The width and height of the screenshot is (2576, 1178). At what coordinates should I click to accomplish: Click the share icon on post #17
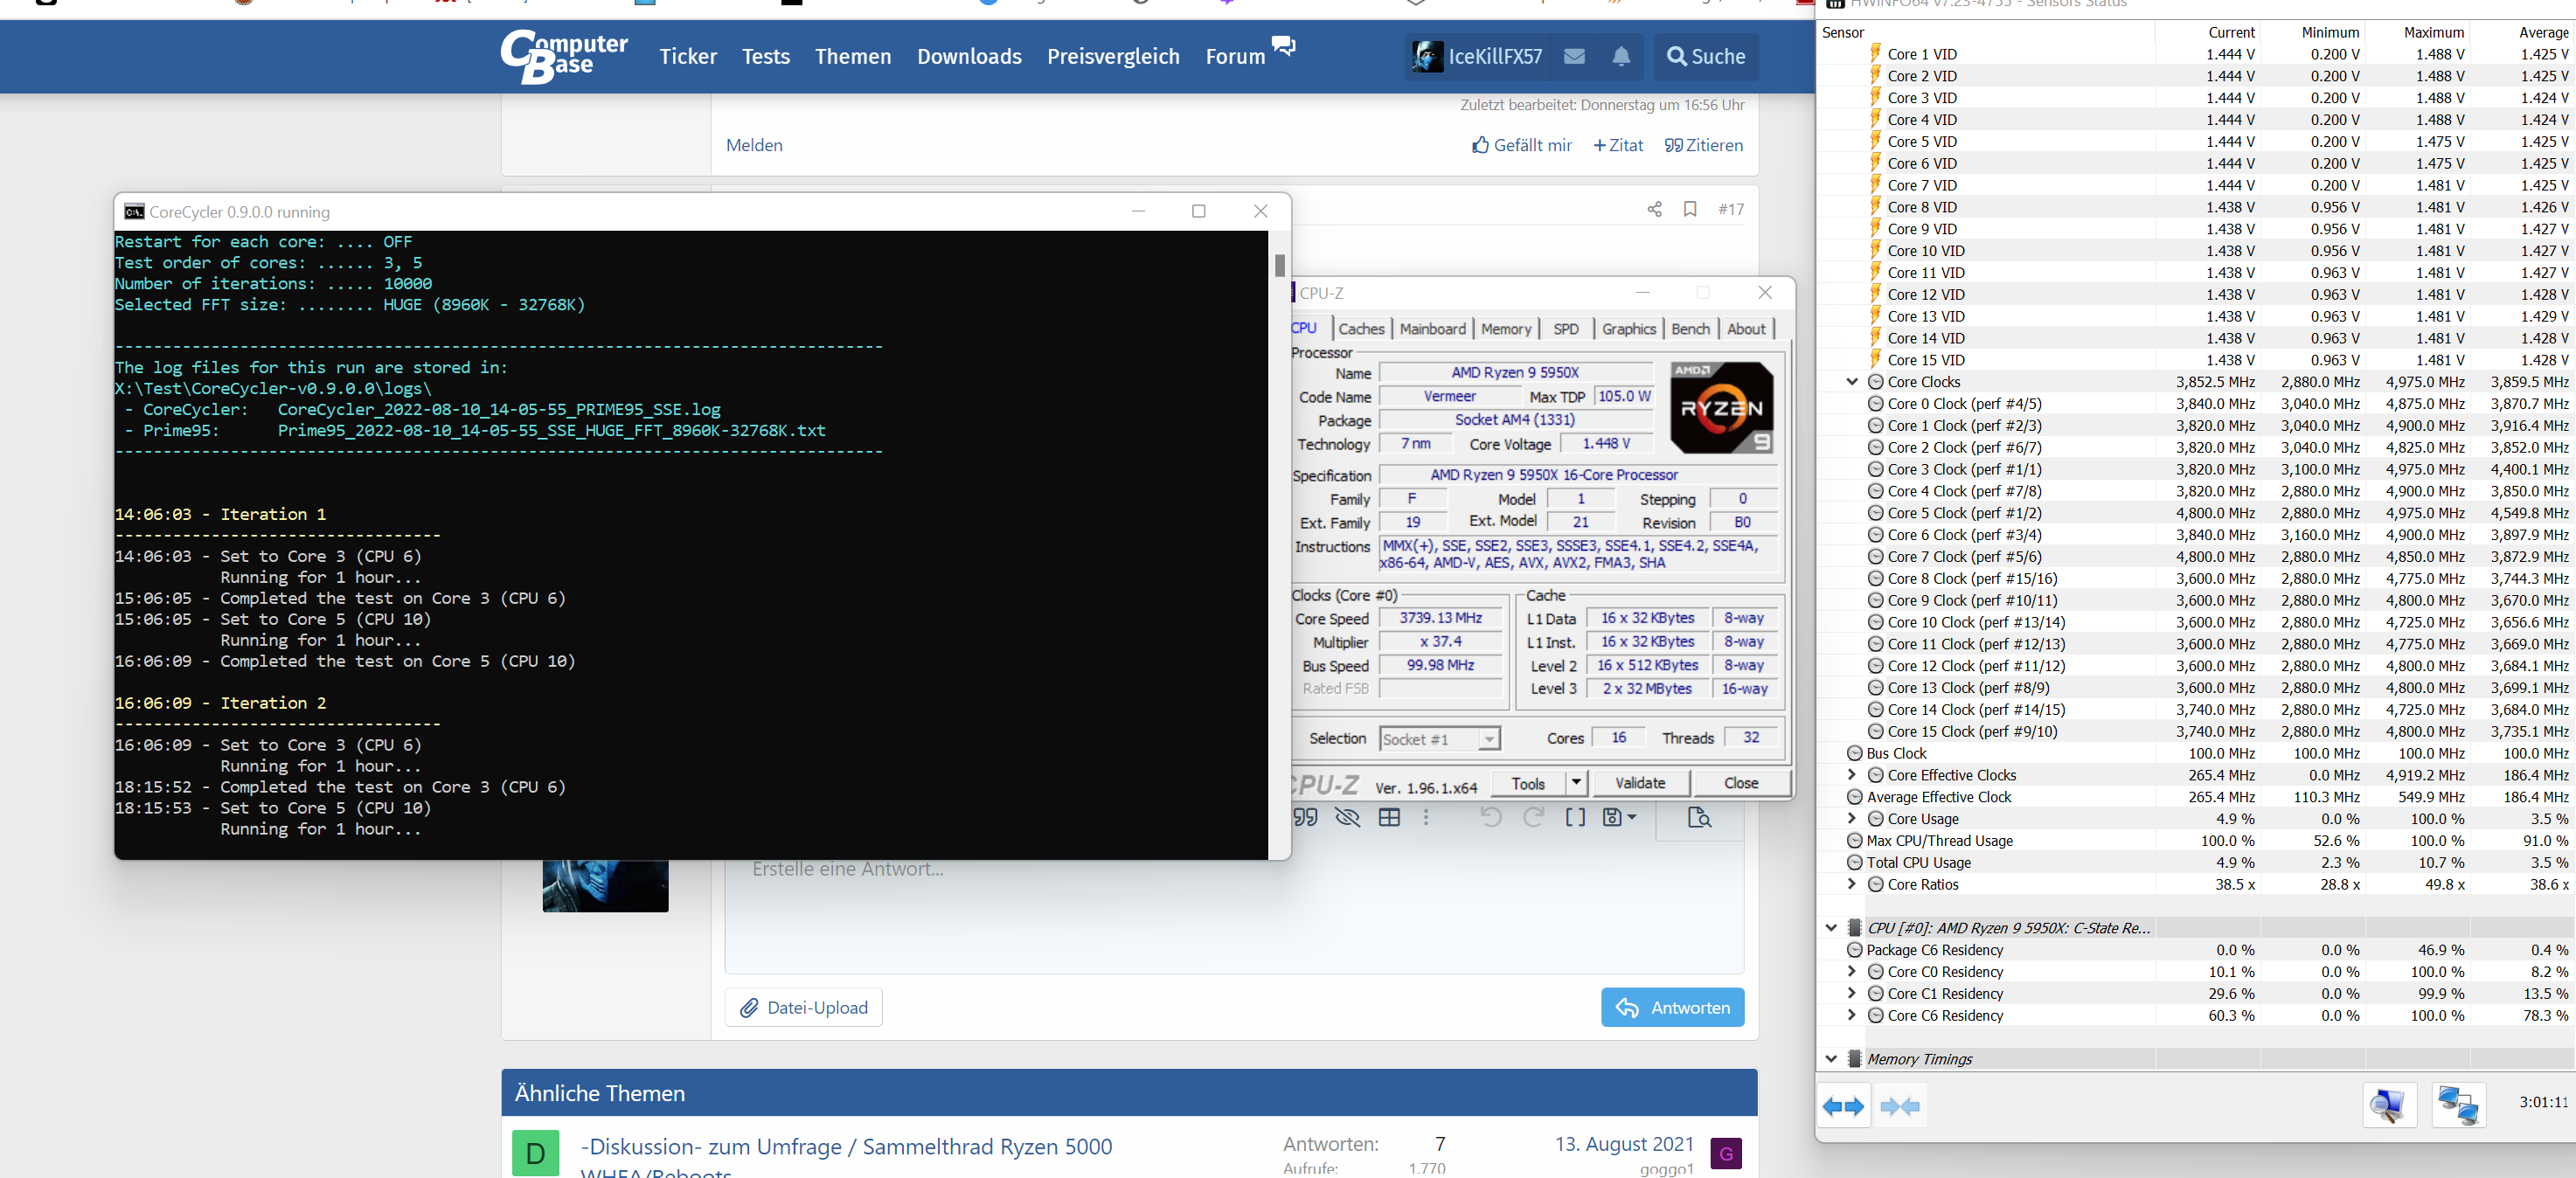pos(1654,209)
